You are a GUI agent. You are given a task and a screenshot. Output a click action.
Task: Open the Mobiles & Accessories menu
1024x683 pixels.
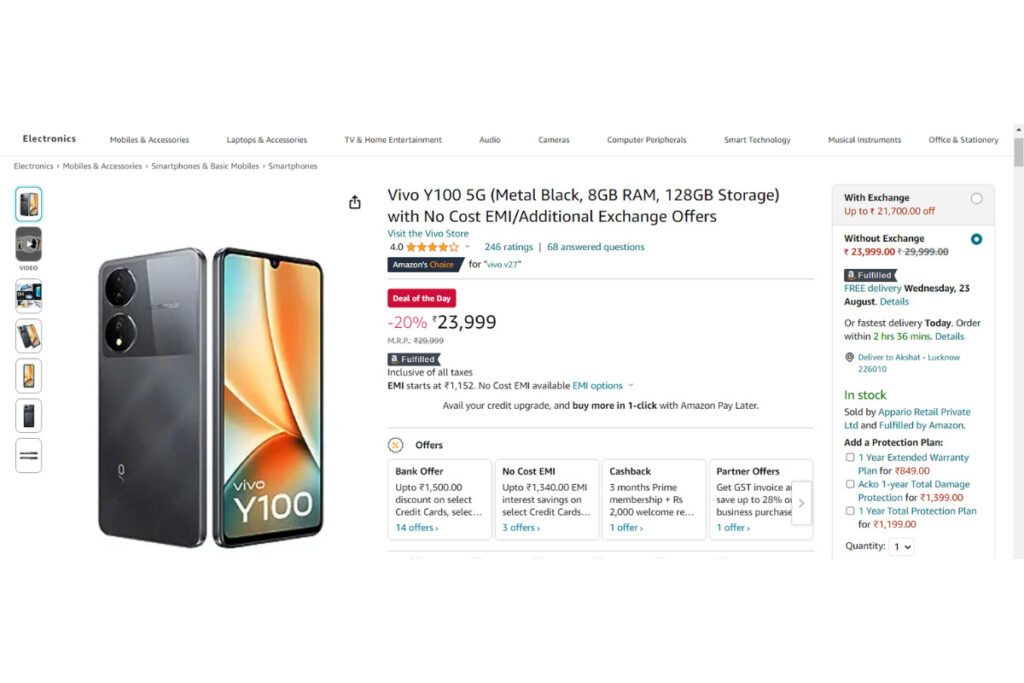[x=150, y=140]
